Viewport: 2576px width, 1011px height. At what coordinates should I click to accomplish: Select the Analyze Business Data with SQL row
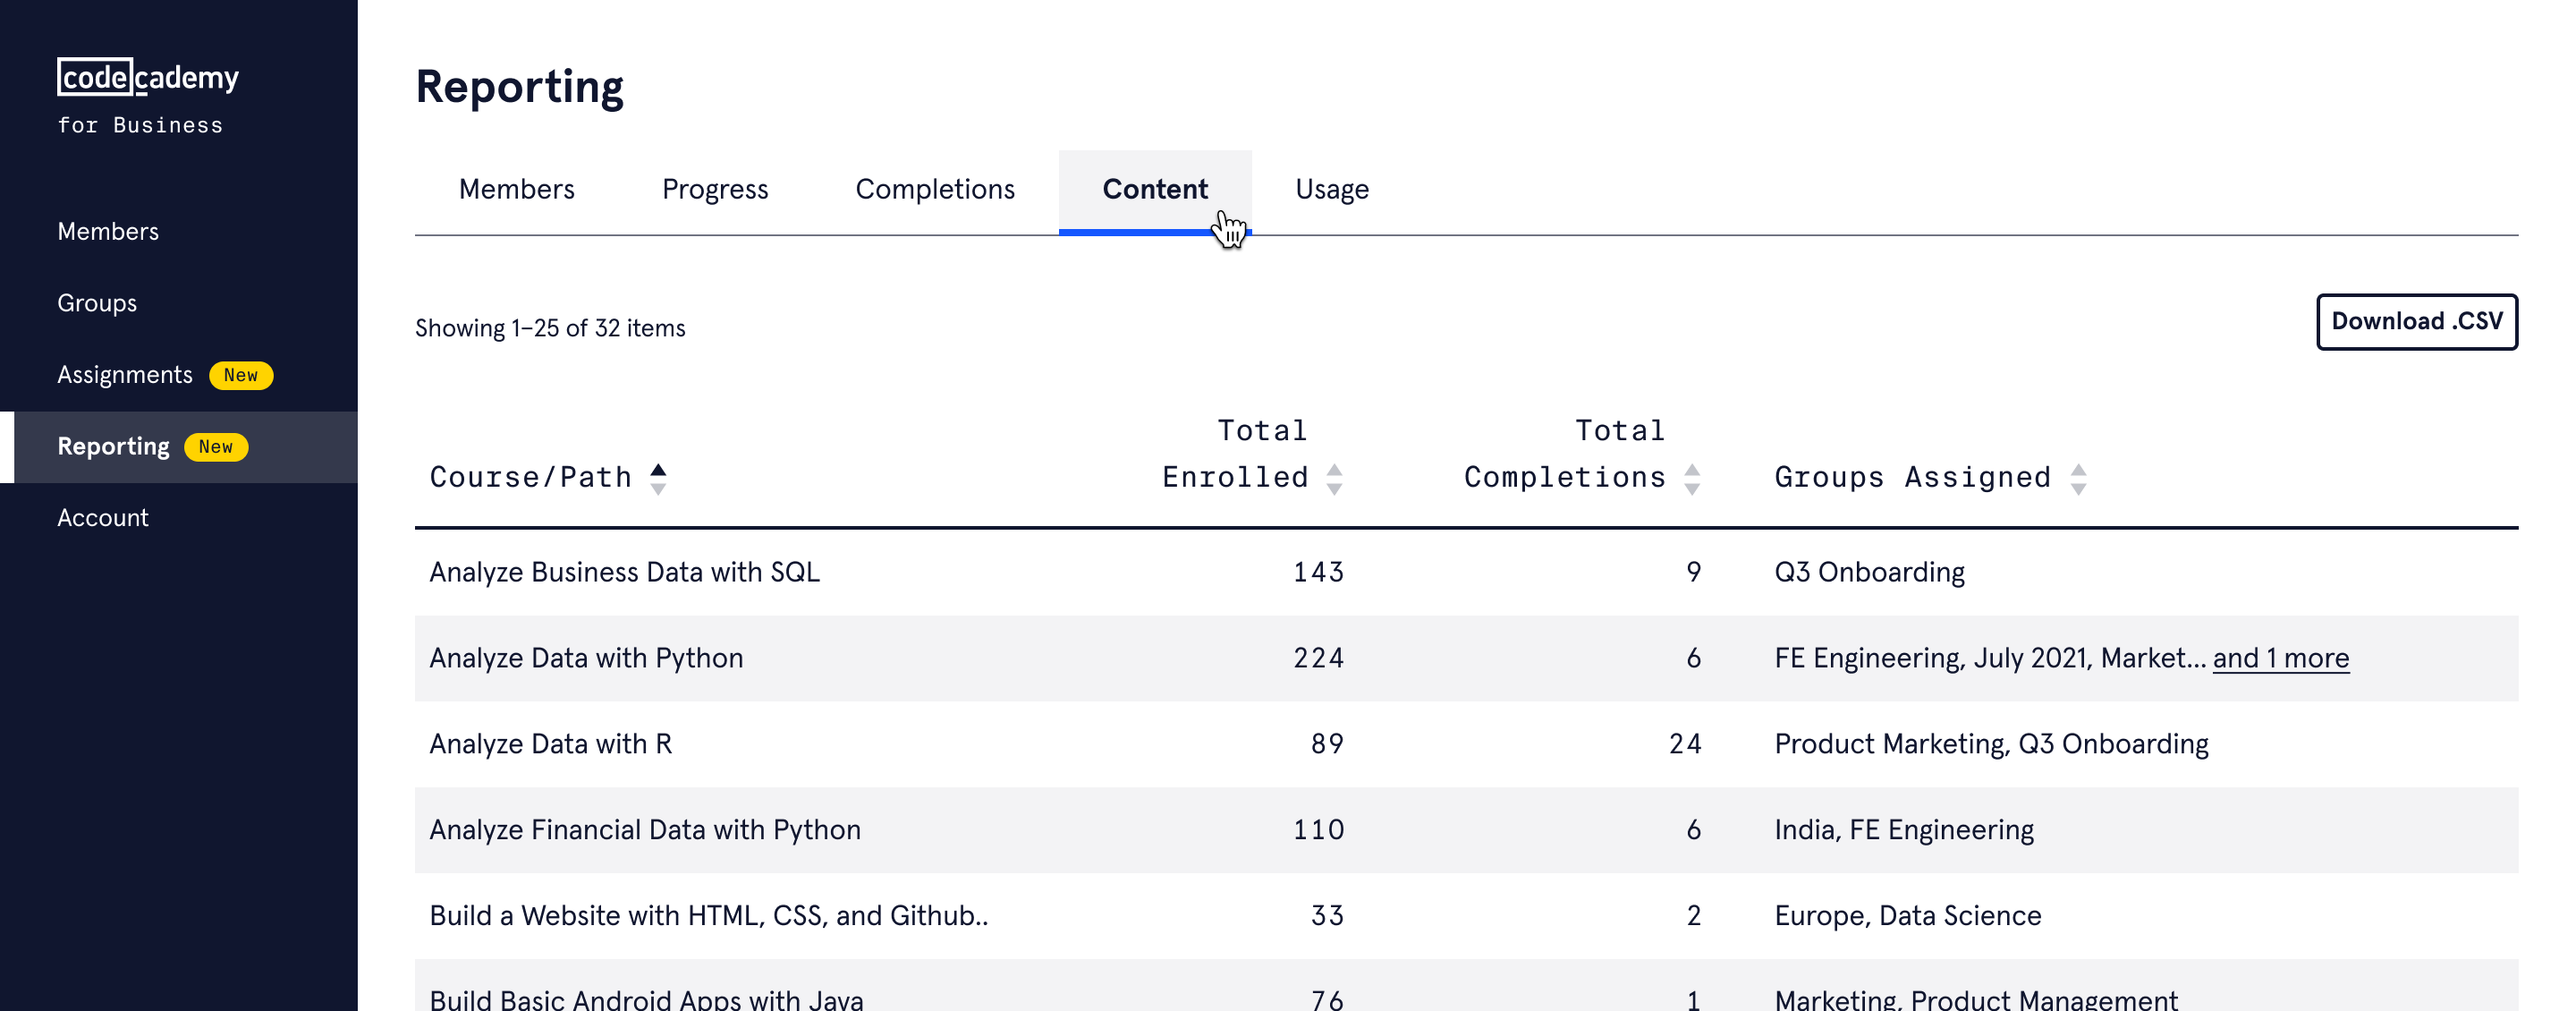click(624, 572)
